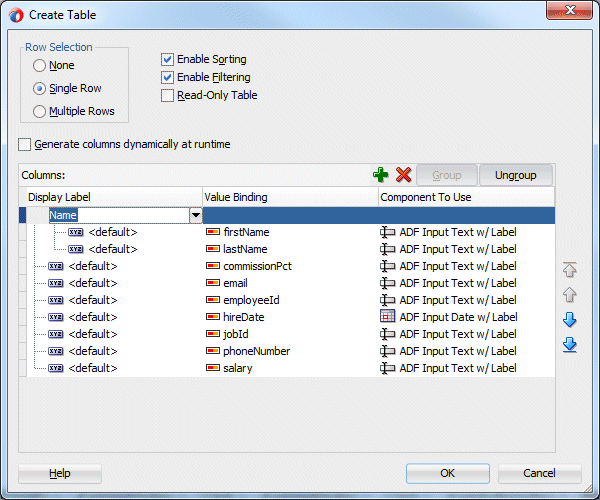Move column to bottom with the bottom arrow
600x500 pixels.
tap(569, 345)
